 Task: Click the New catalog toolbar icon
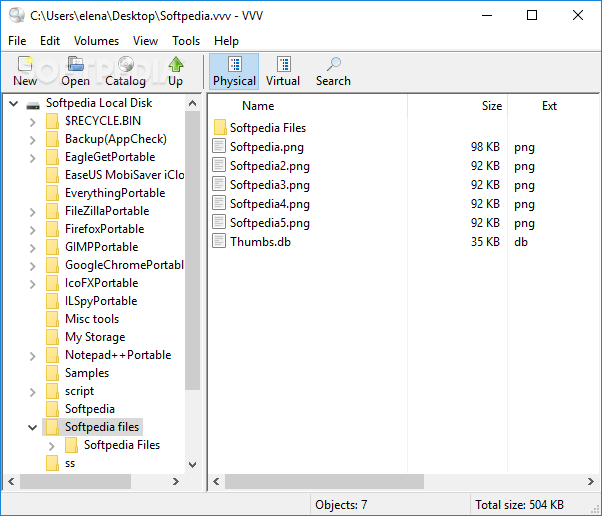25,64
